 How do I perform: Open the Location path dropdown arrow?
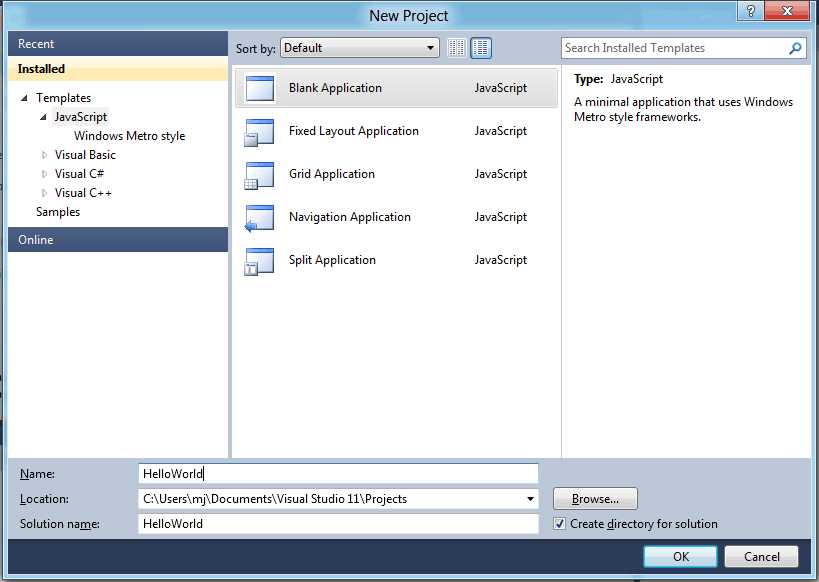(530, 499)
